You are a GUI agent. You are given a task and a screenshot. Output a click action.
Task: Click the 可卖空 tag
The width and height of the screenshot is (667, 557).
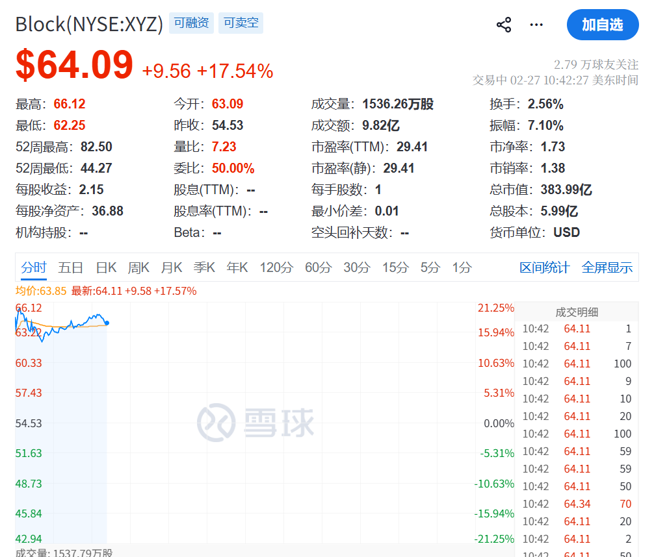(x=241, y=23)
